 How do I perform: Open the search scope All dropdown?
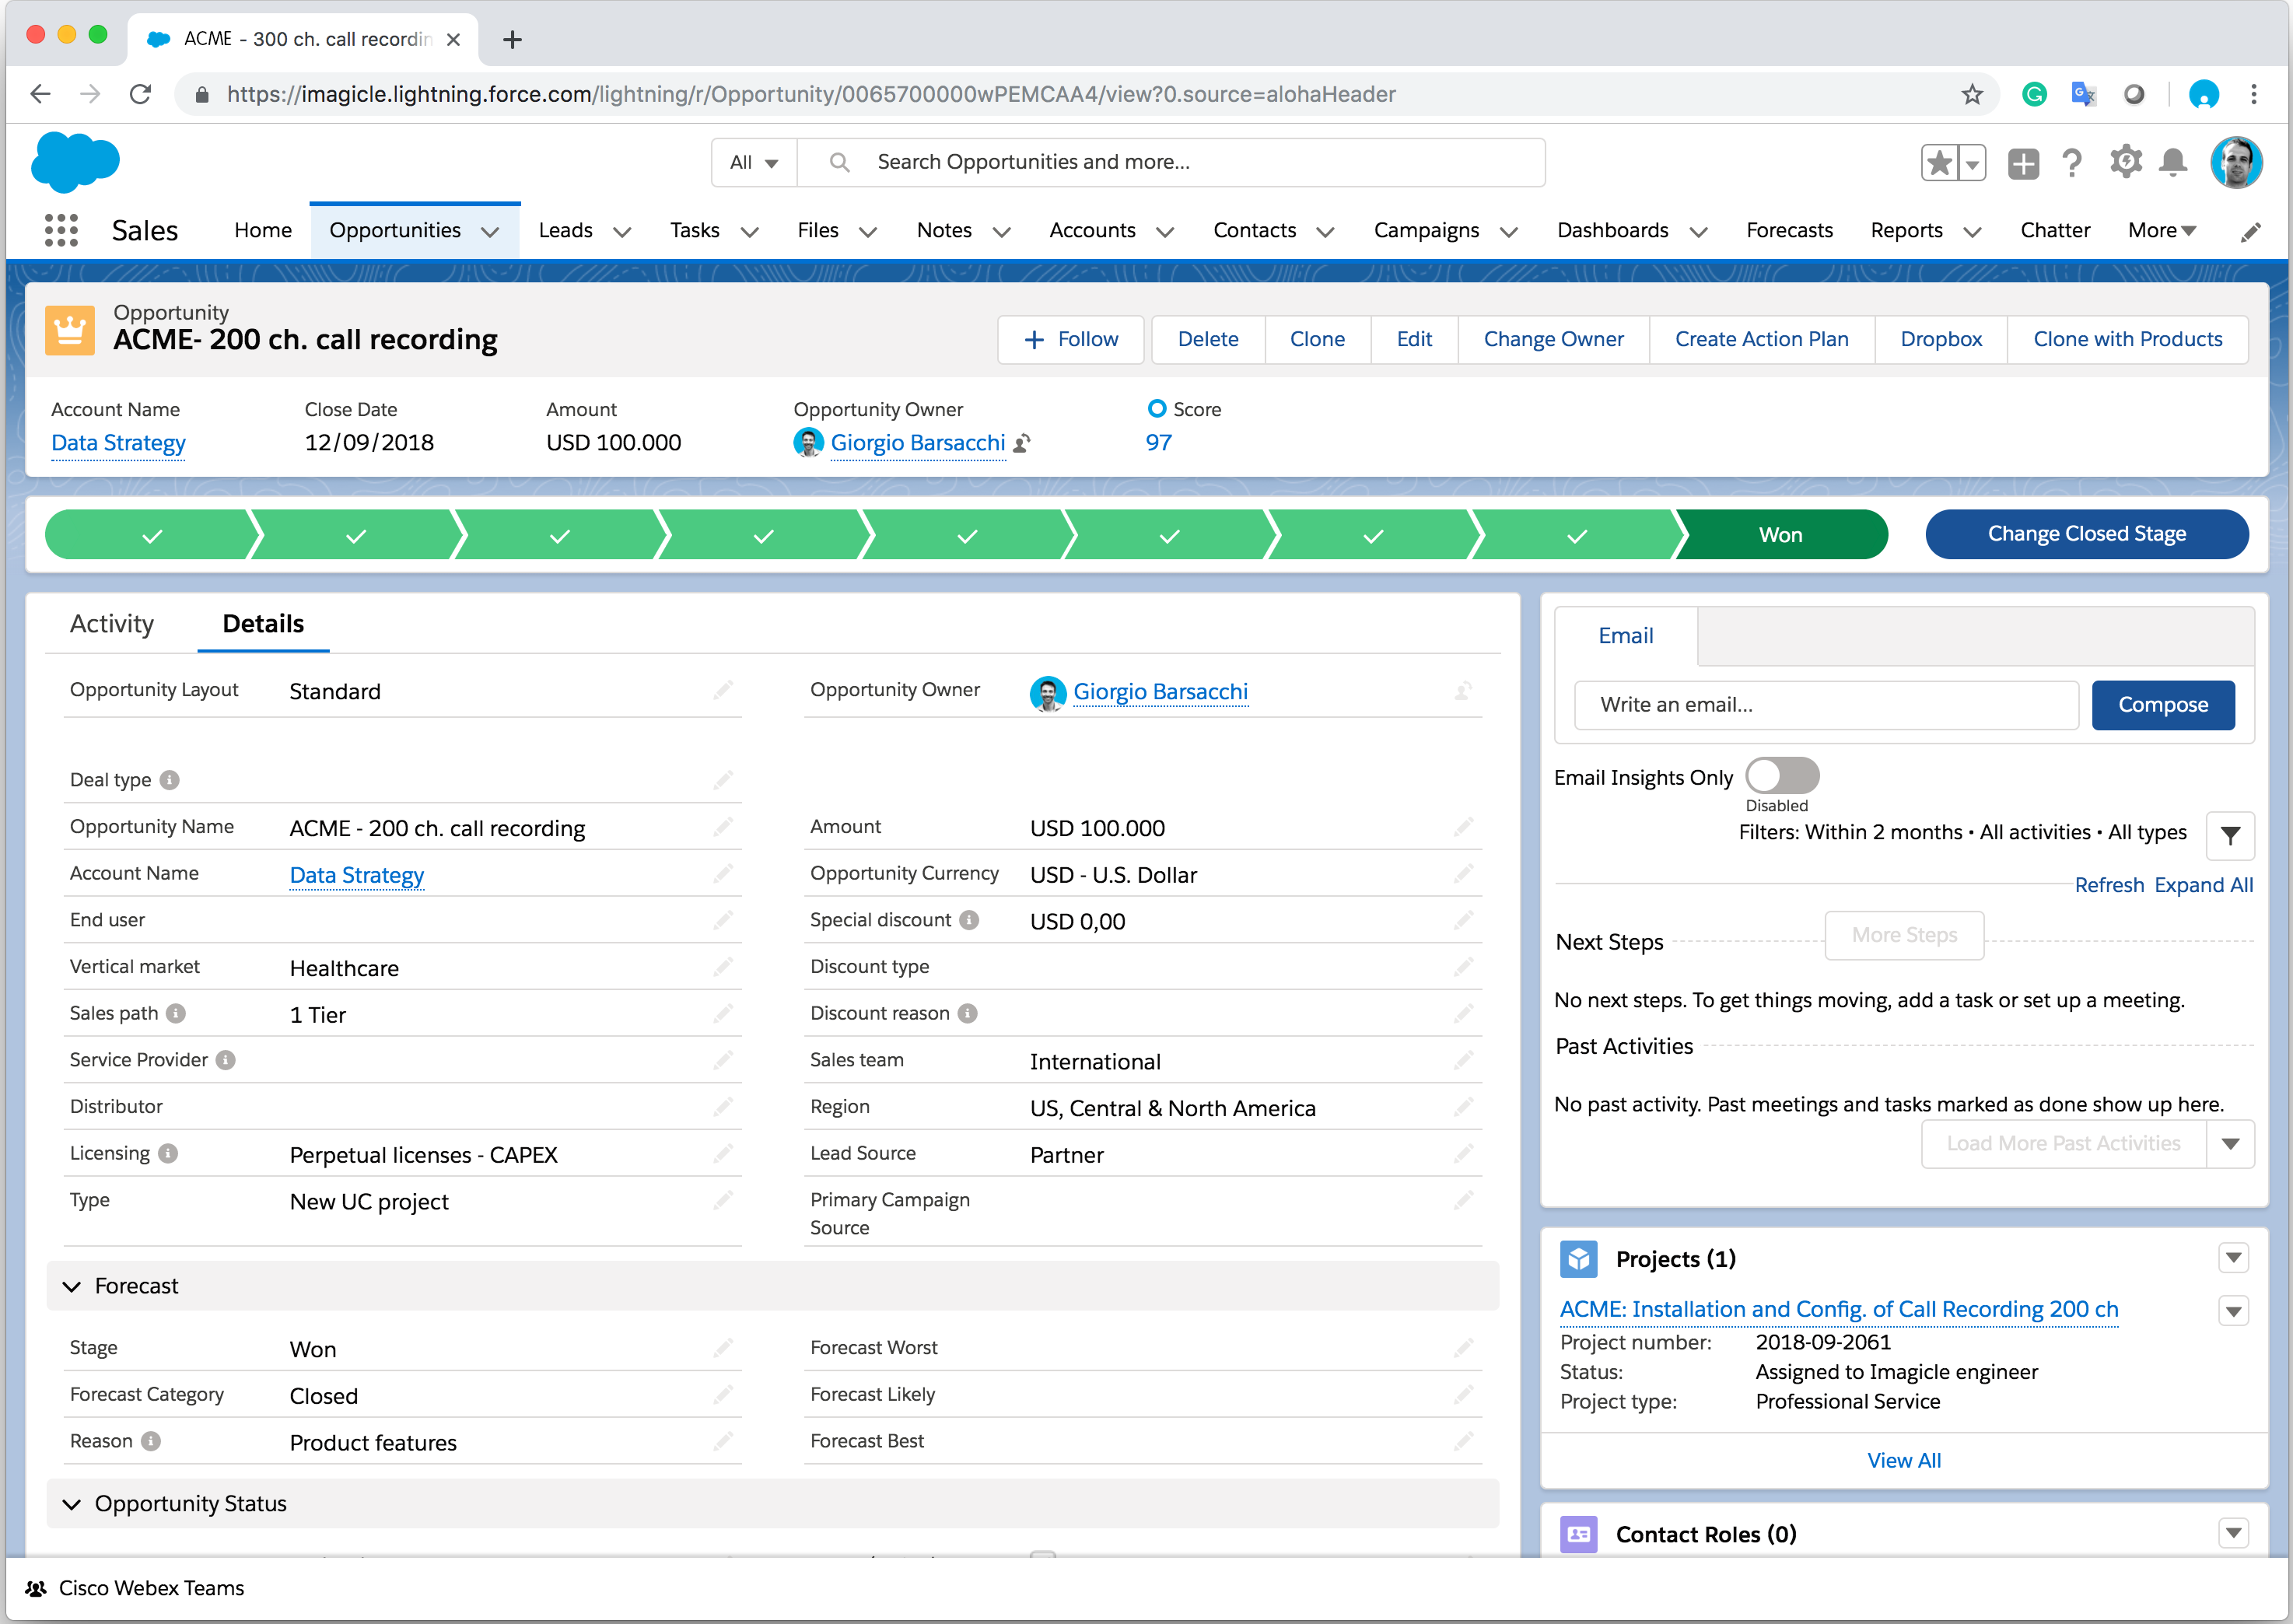click(753, 161)
